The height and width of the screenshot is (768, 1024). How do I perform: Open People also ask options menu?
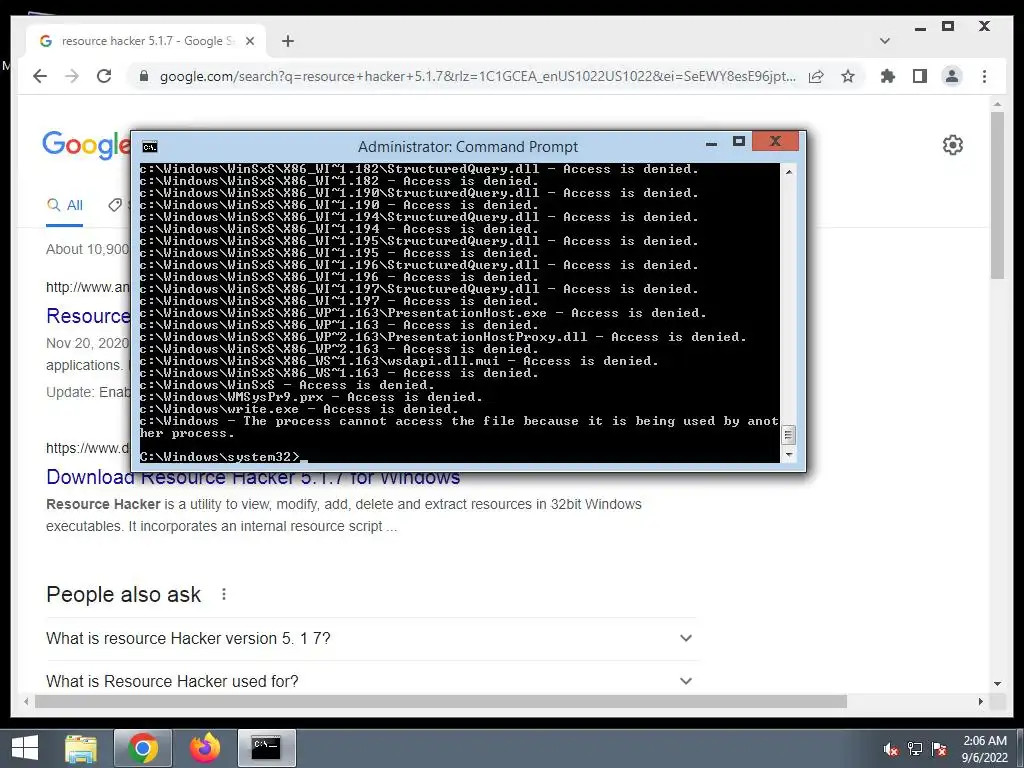[x=224, y=594]
